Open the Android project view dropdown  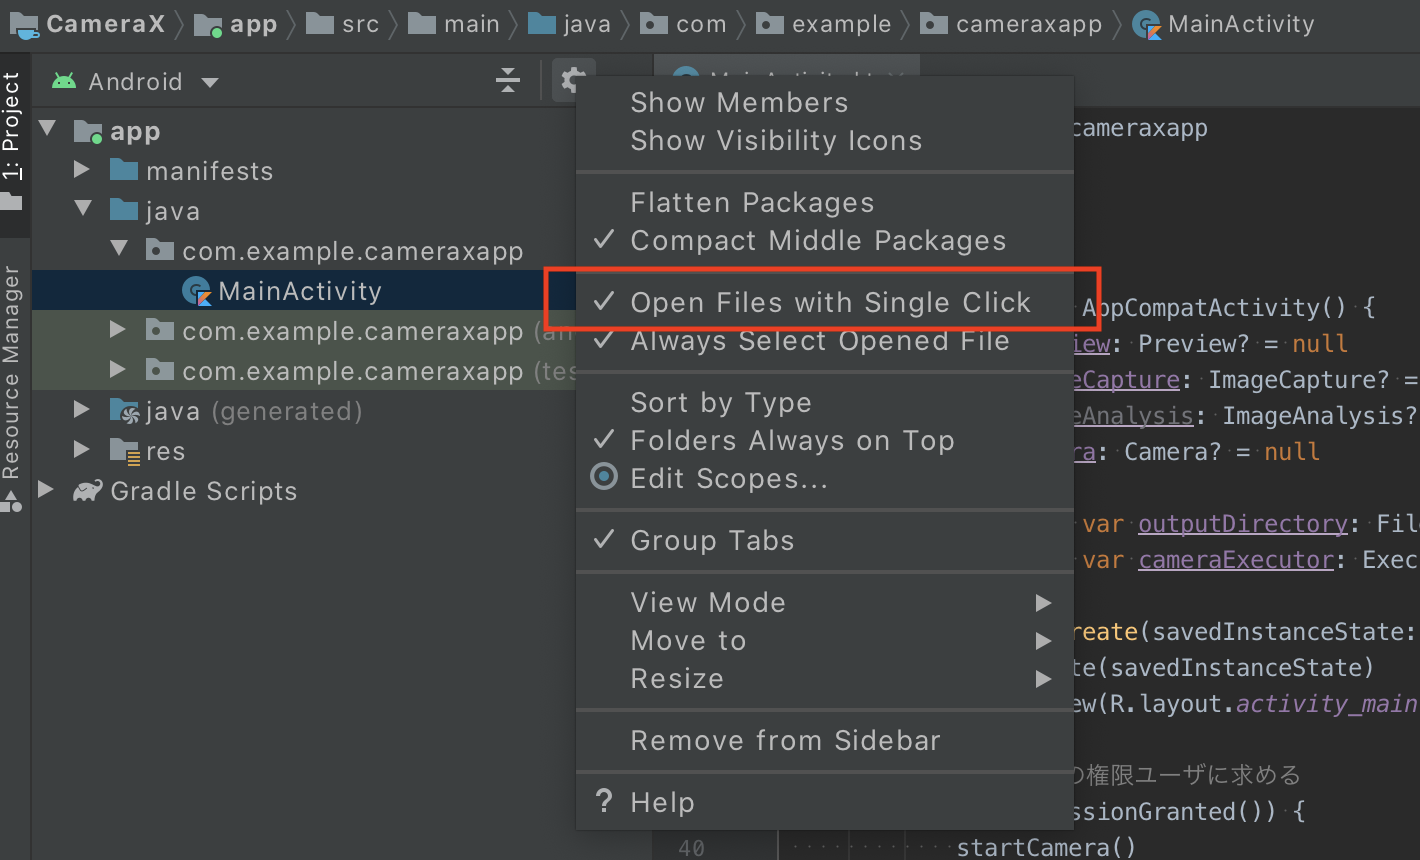point(136,82)
